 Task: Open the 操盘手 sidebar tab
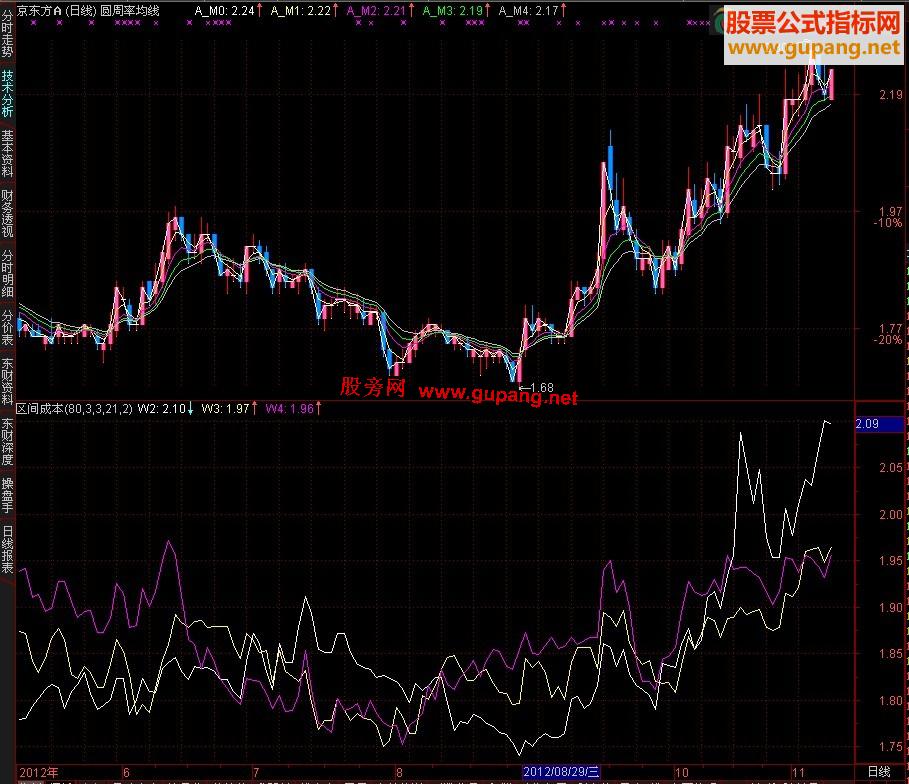pos(7,495)
